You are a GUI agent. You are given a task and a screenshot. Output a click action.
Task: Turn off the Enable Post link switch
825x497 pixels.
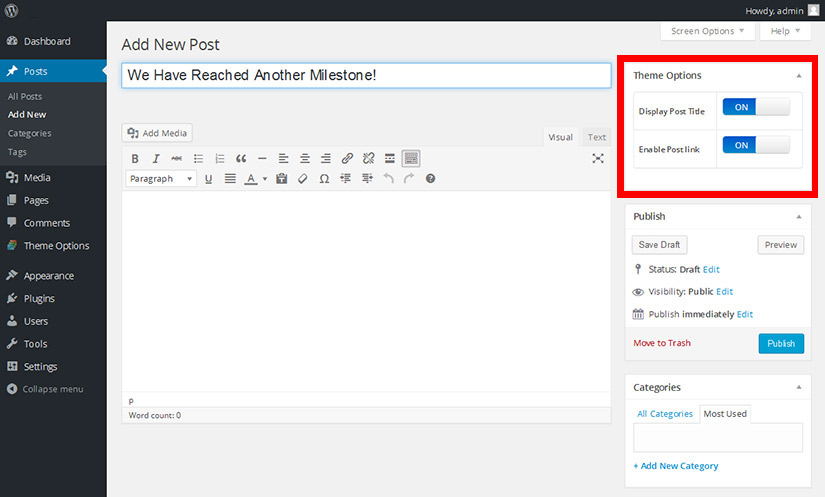756,145
